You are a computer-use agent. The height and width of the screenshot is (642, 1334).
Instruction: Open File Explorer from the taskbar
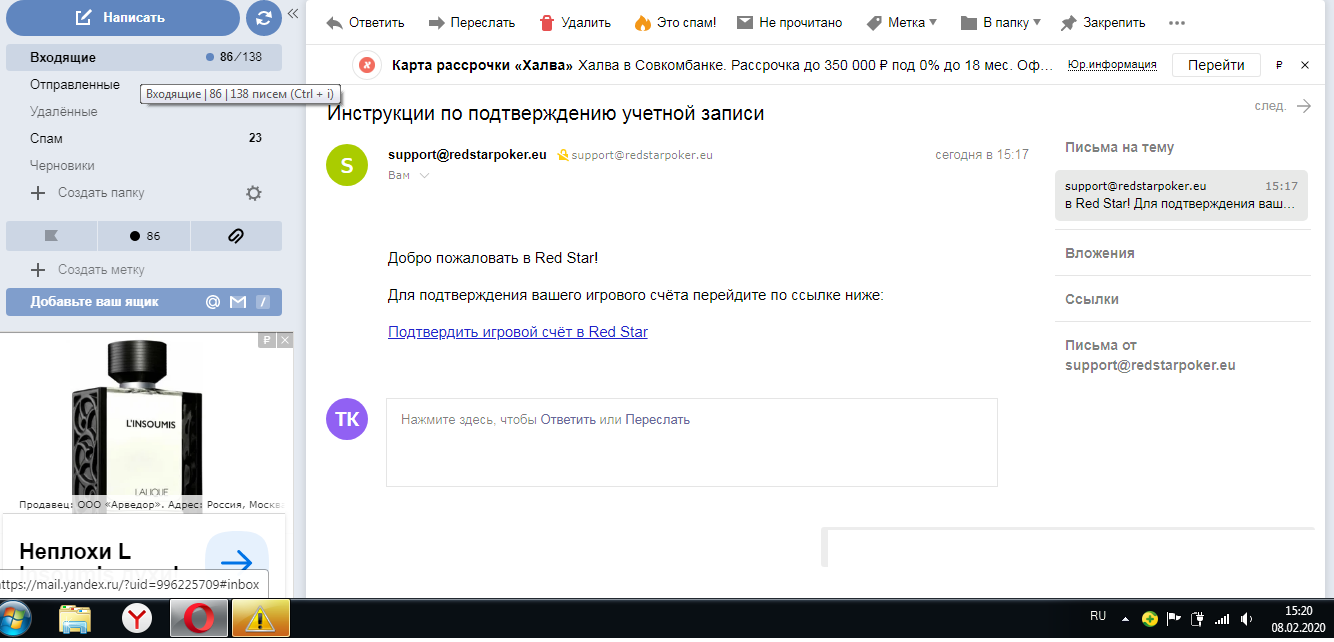pos(76,620)
